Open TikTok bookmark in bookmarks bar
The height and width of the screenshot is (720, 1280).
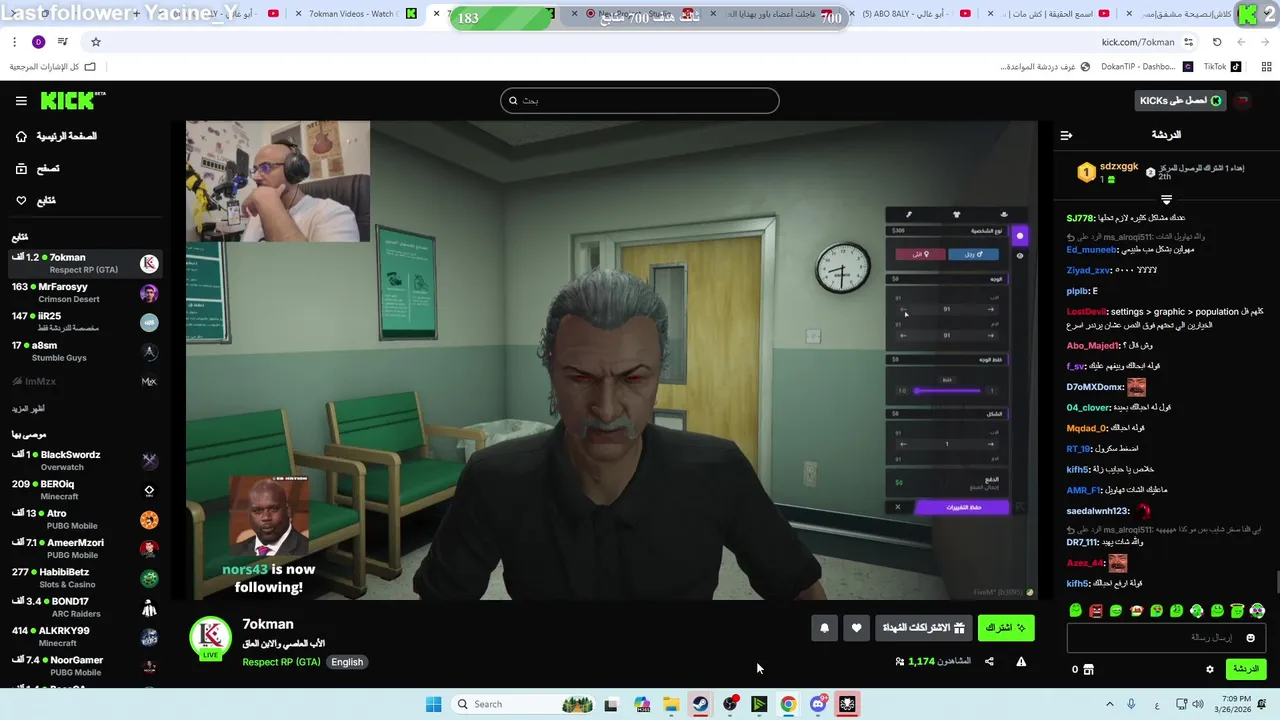pos(1222,67)
